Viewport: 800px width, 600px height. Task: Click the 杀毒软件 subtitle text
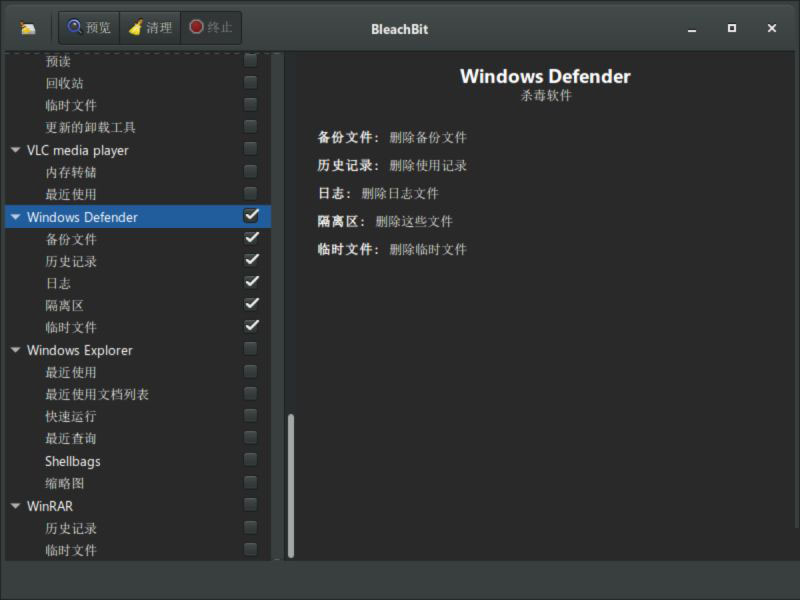tap(545, 95)
